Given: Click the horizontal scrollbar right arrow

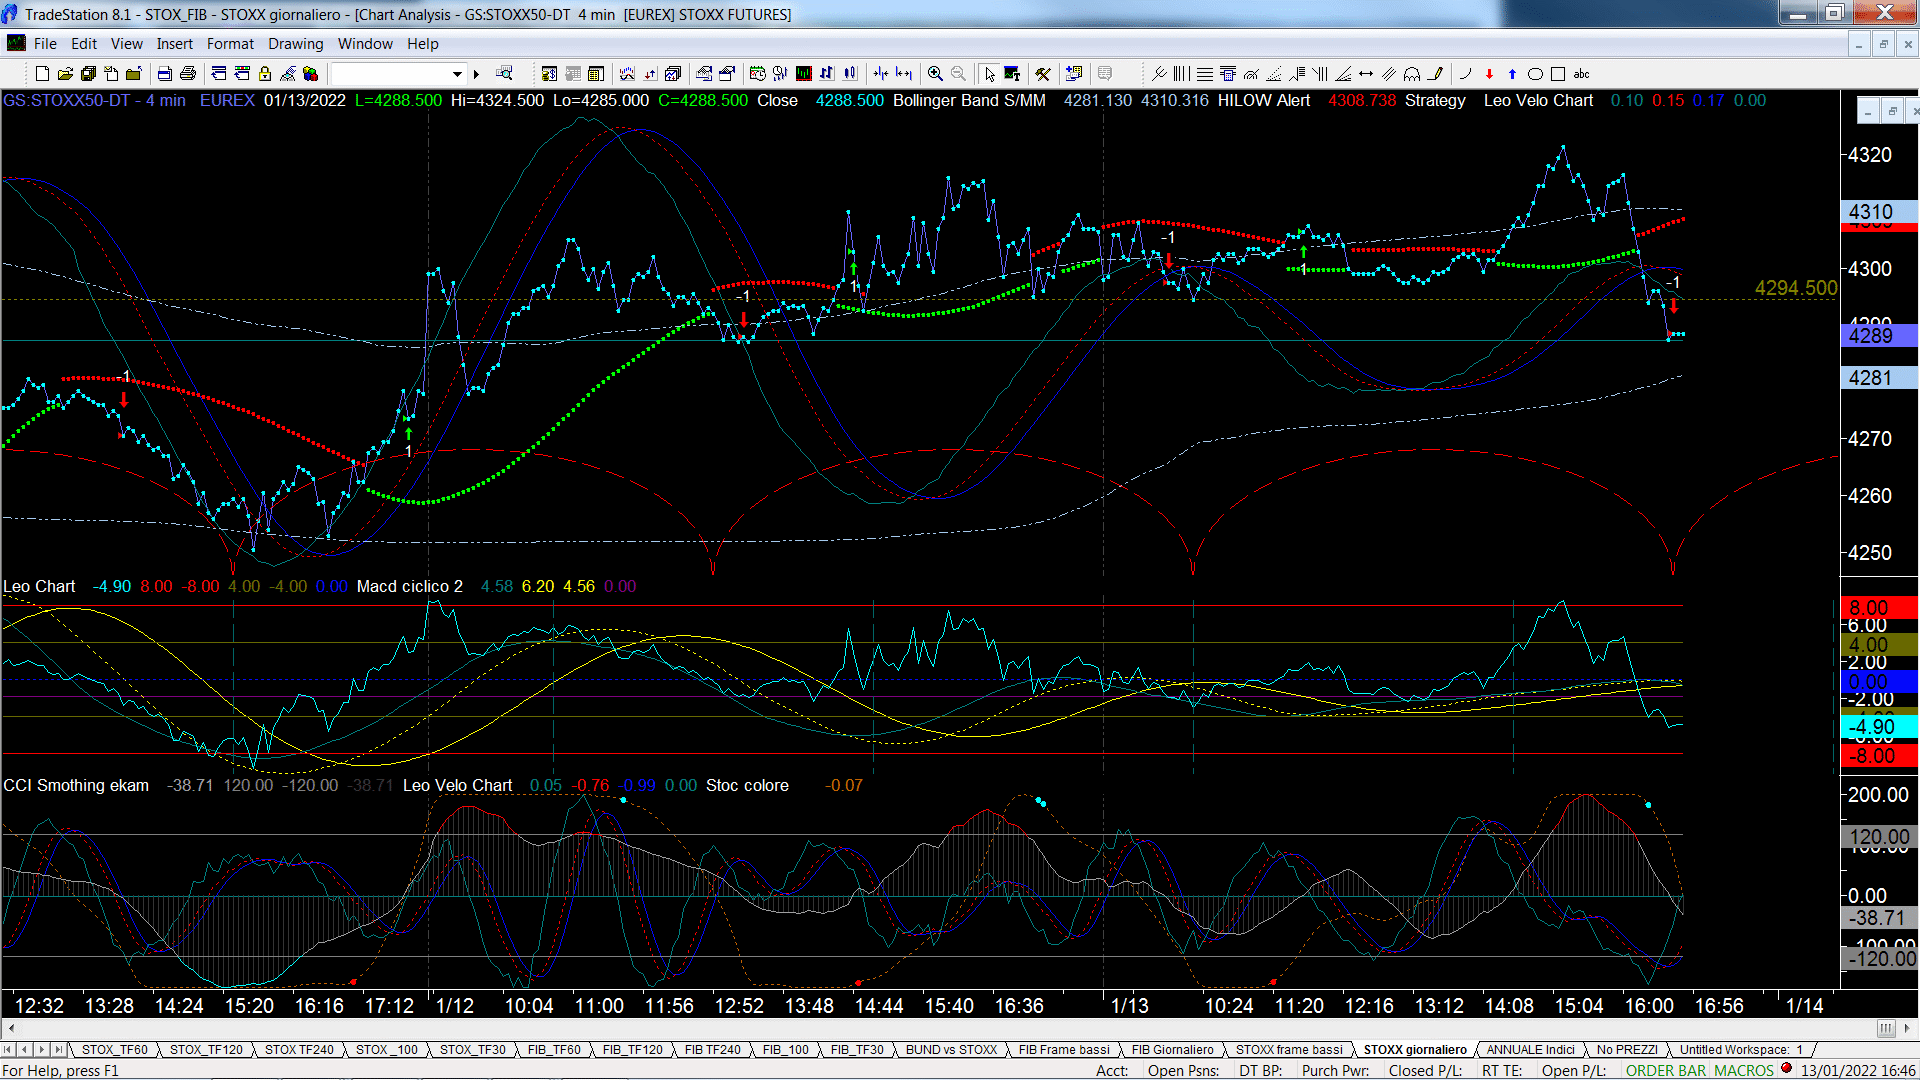Looking at the screenshot, I should click(x=1908, y=1028).
